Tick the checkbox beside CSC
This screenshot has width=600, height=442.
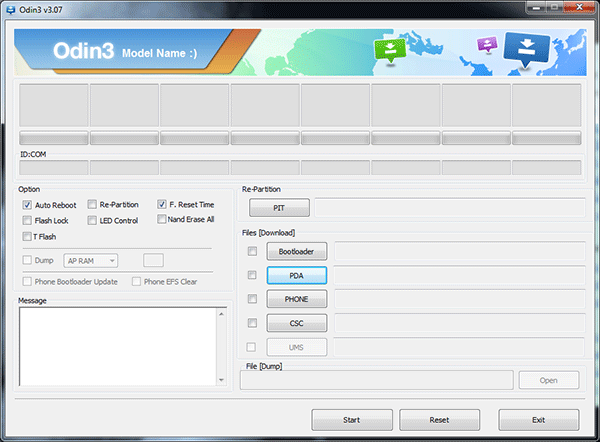(x=252, y=323)
